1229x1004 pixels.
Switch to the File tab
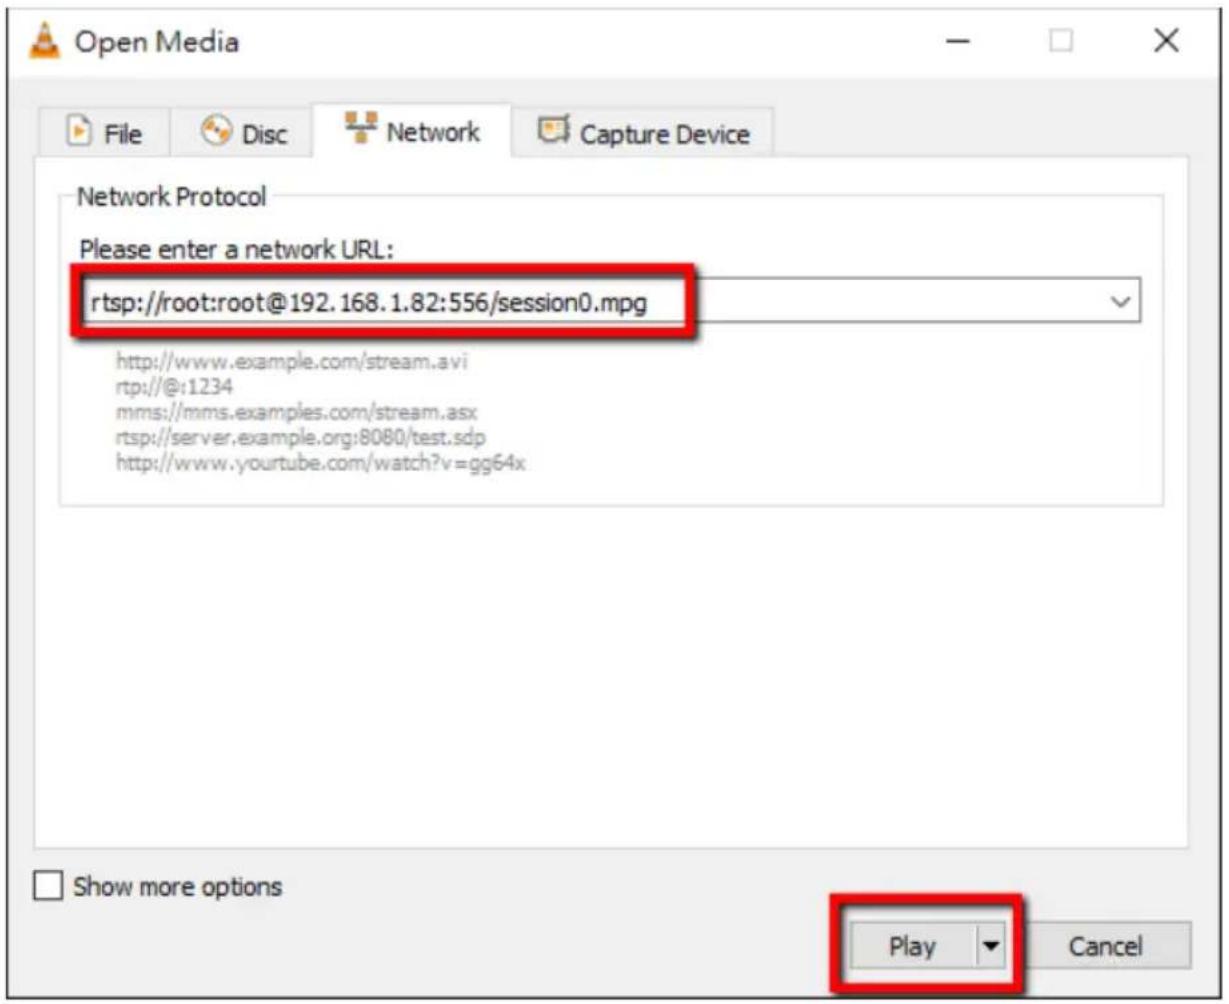click(x=104, y=133)
